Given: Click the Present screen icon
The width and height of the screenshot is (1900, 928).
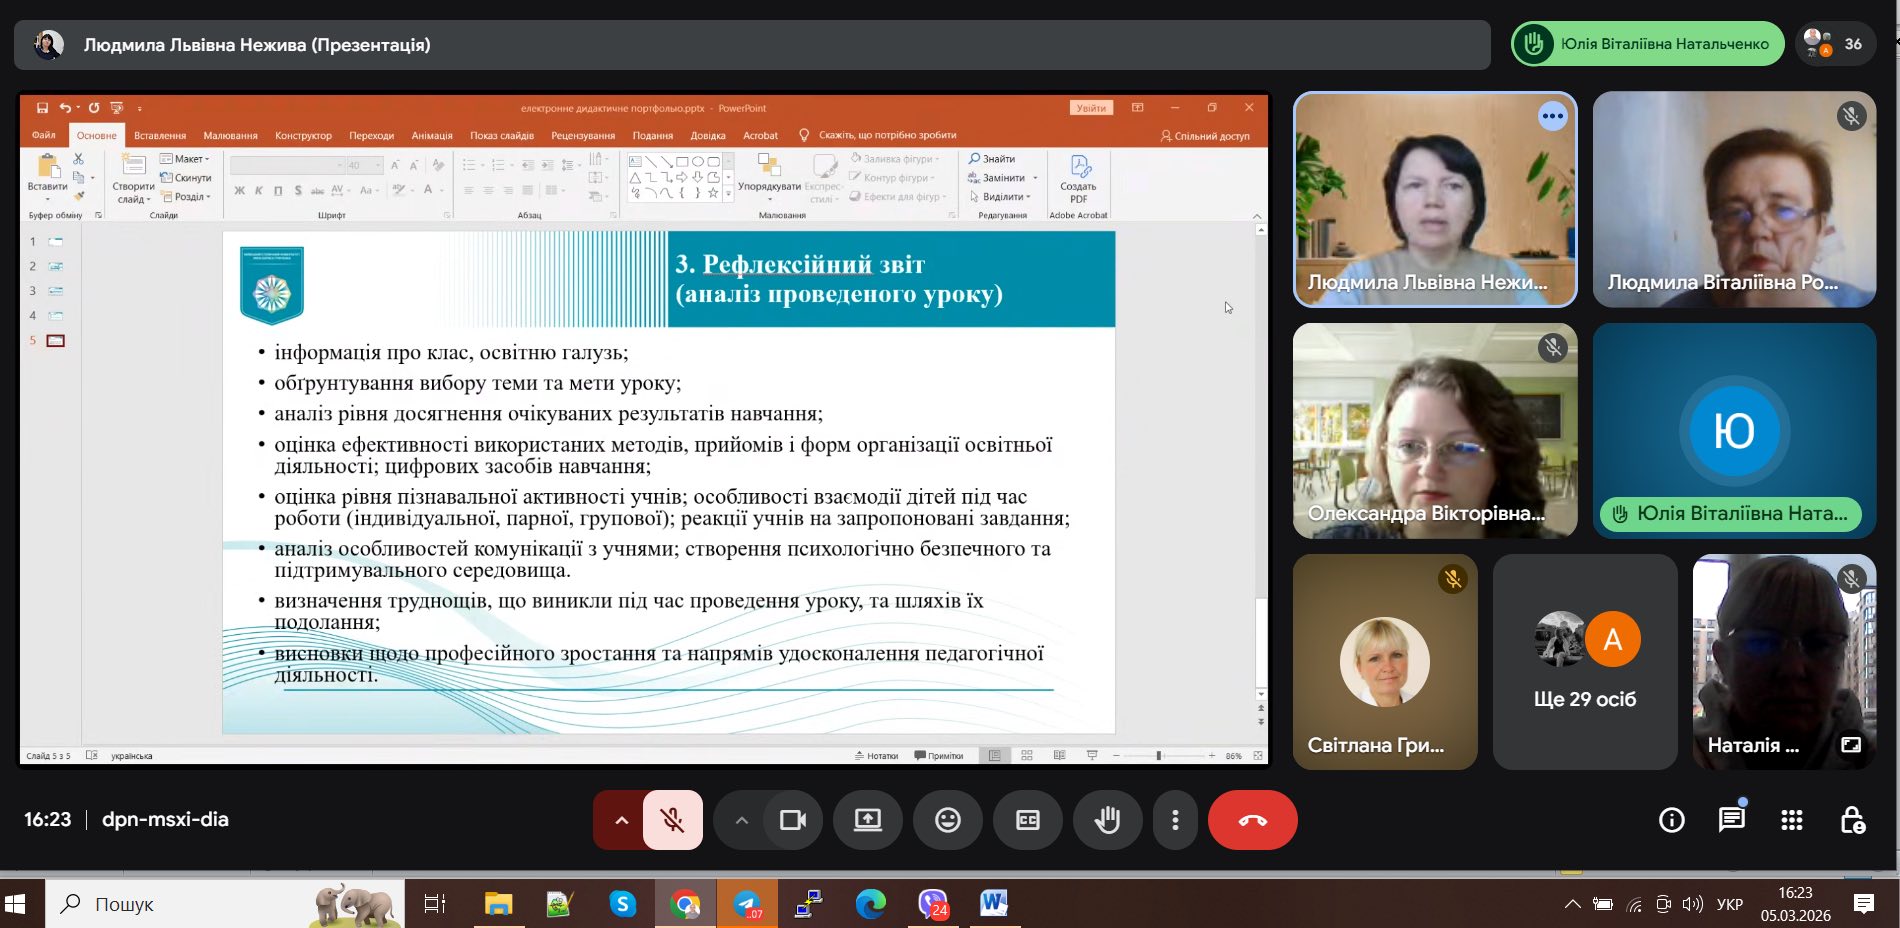Looking at the screenshot, I should [x=867, y=820].
